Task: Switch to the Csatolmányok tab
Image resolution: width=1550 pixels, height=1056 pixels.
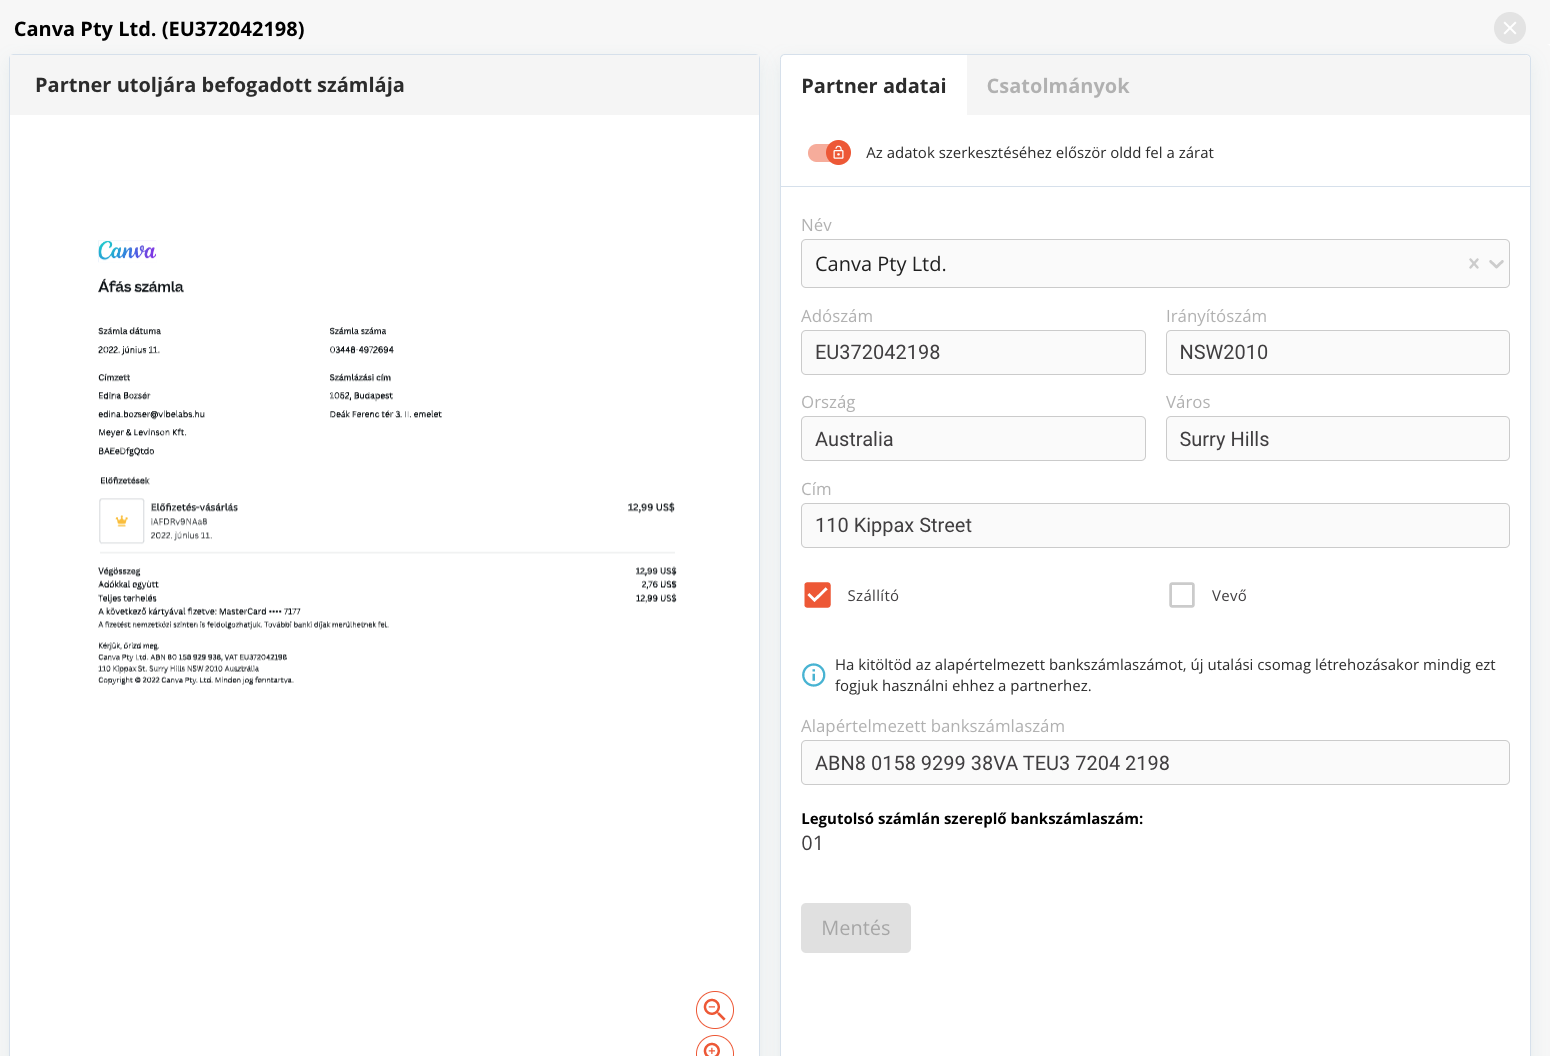Action: pyautogui.click(x=1058, y=86)
